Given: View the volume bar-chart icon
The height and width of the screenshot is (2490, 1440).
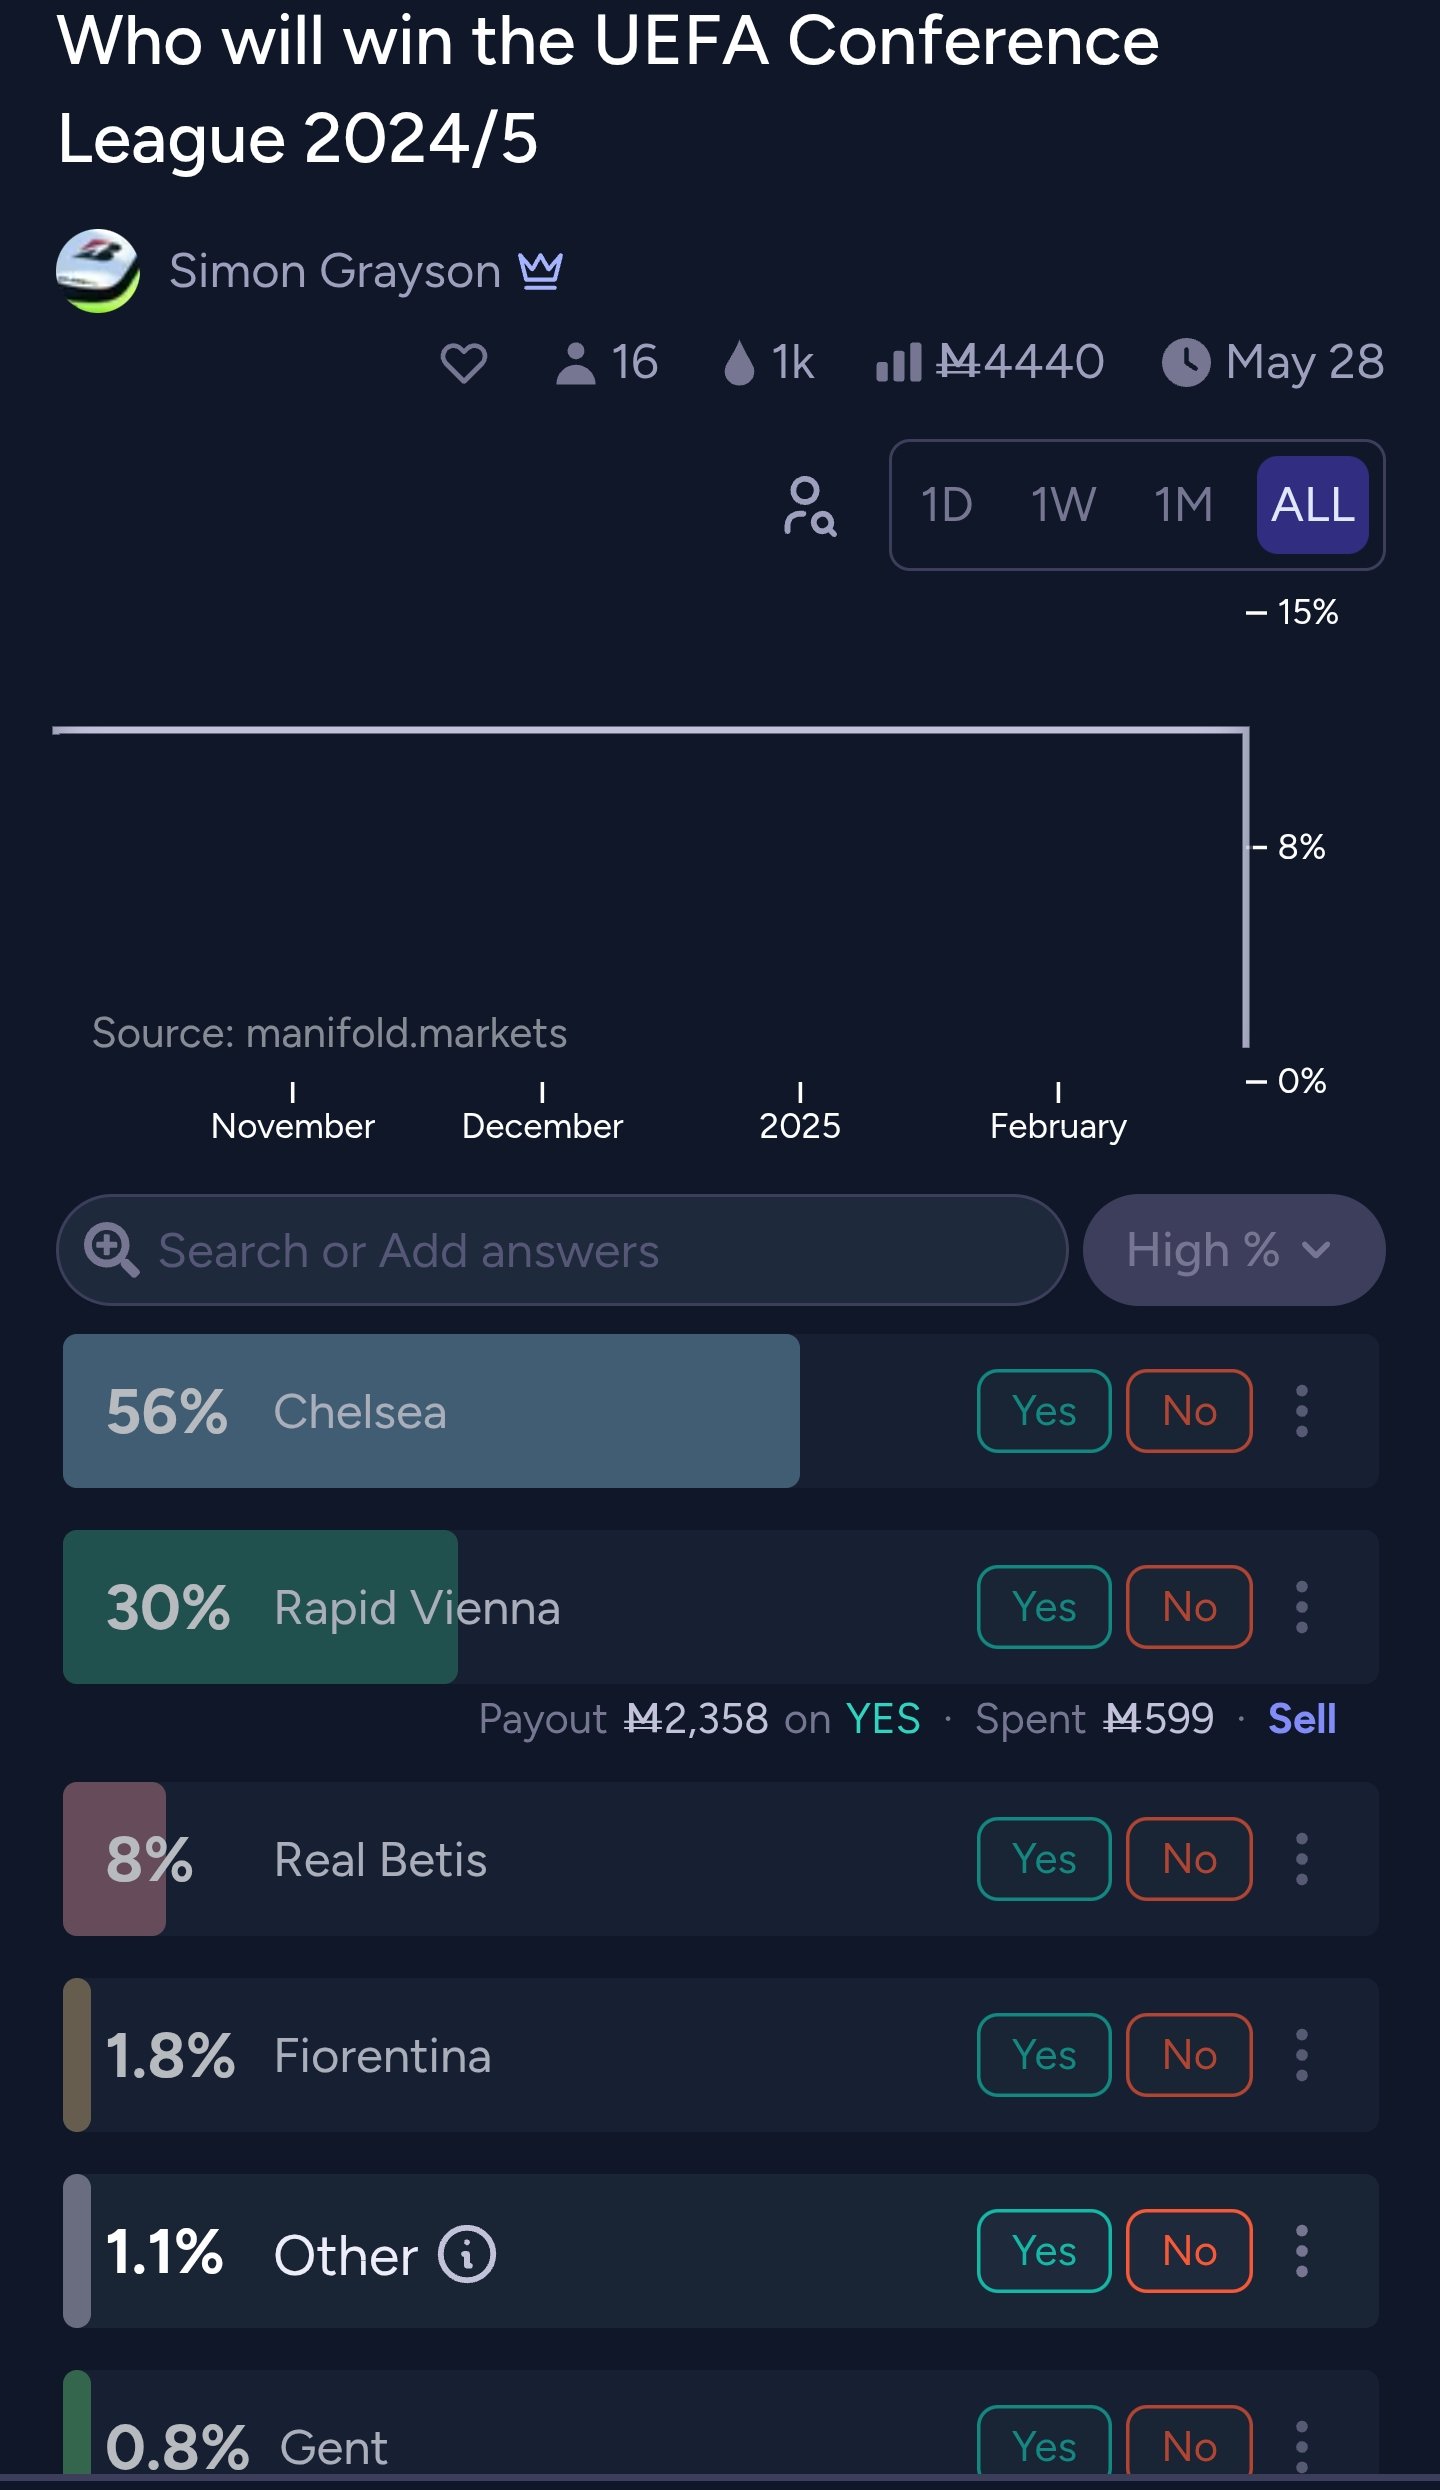Looking at the screenshot, I should [x=898, y=362].
